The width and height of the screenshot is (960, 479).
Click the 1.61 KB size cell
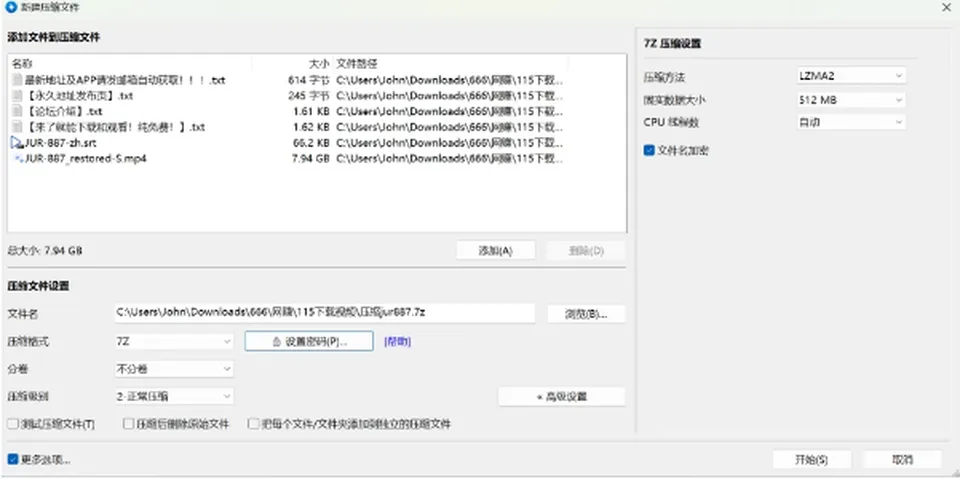[x=311, y=111]
